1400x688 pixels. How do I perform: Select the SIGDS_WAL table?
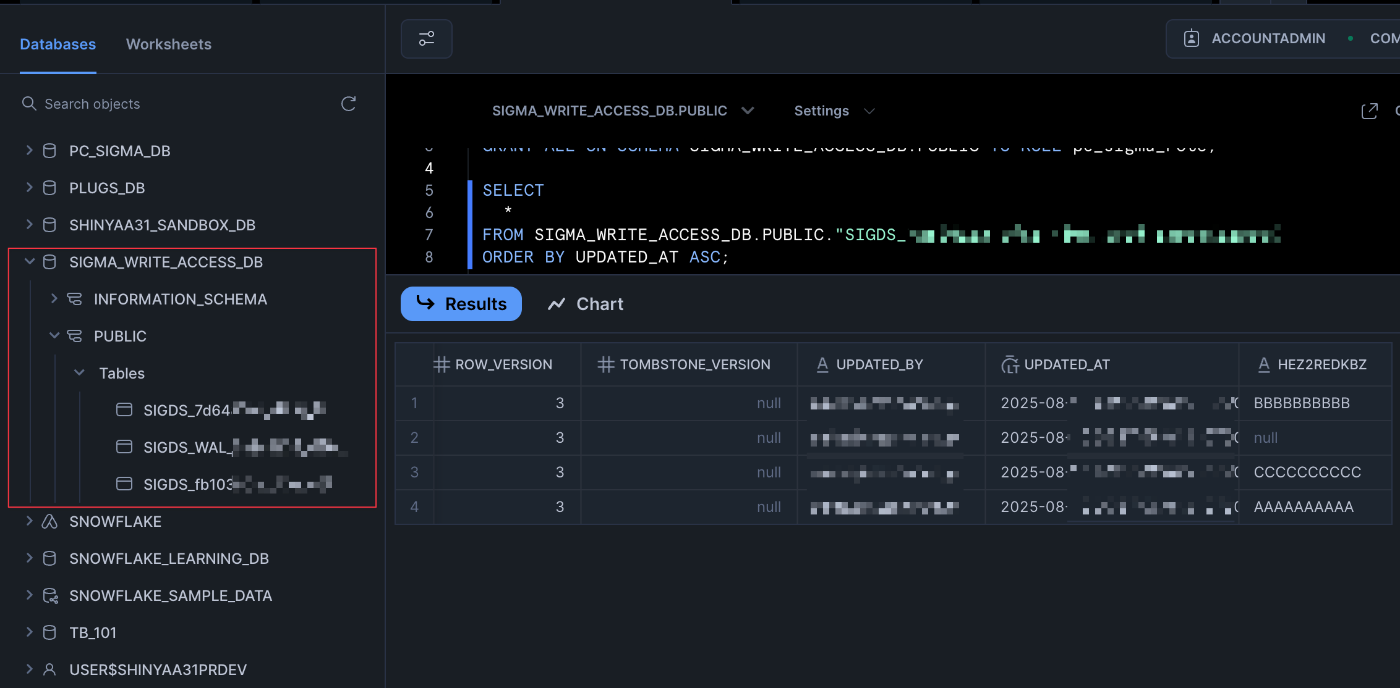click(x=246, y=447)
